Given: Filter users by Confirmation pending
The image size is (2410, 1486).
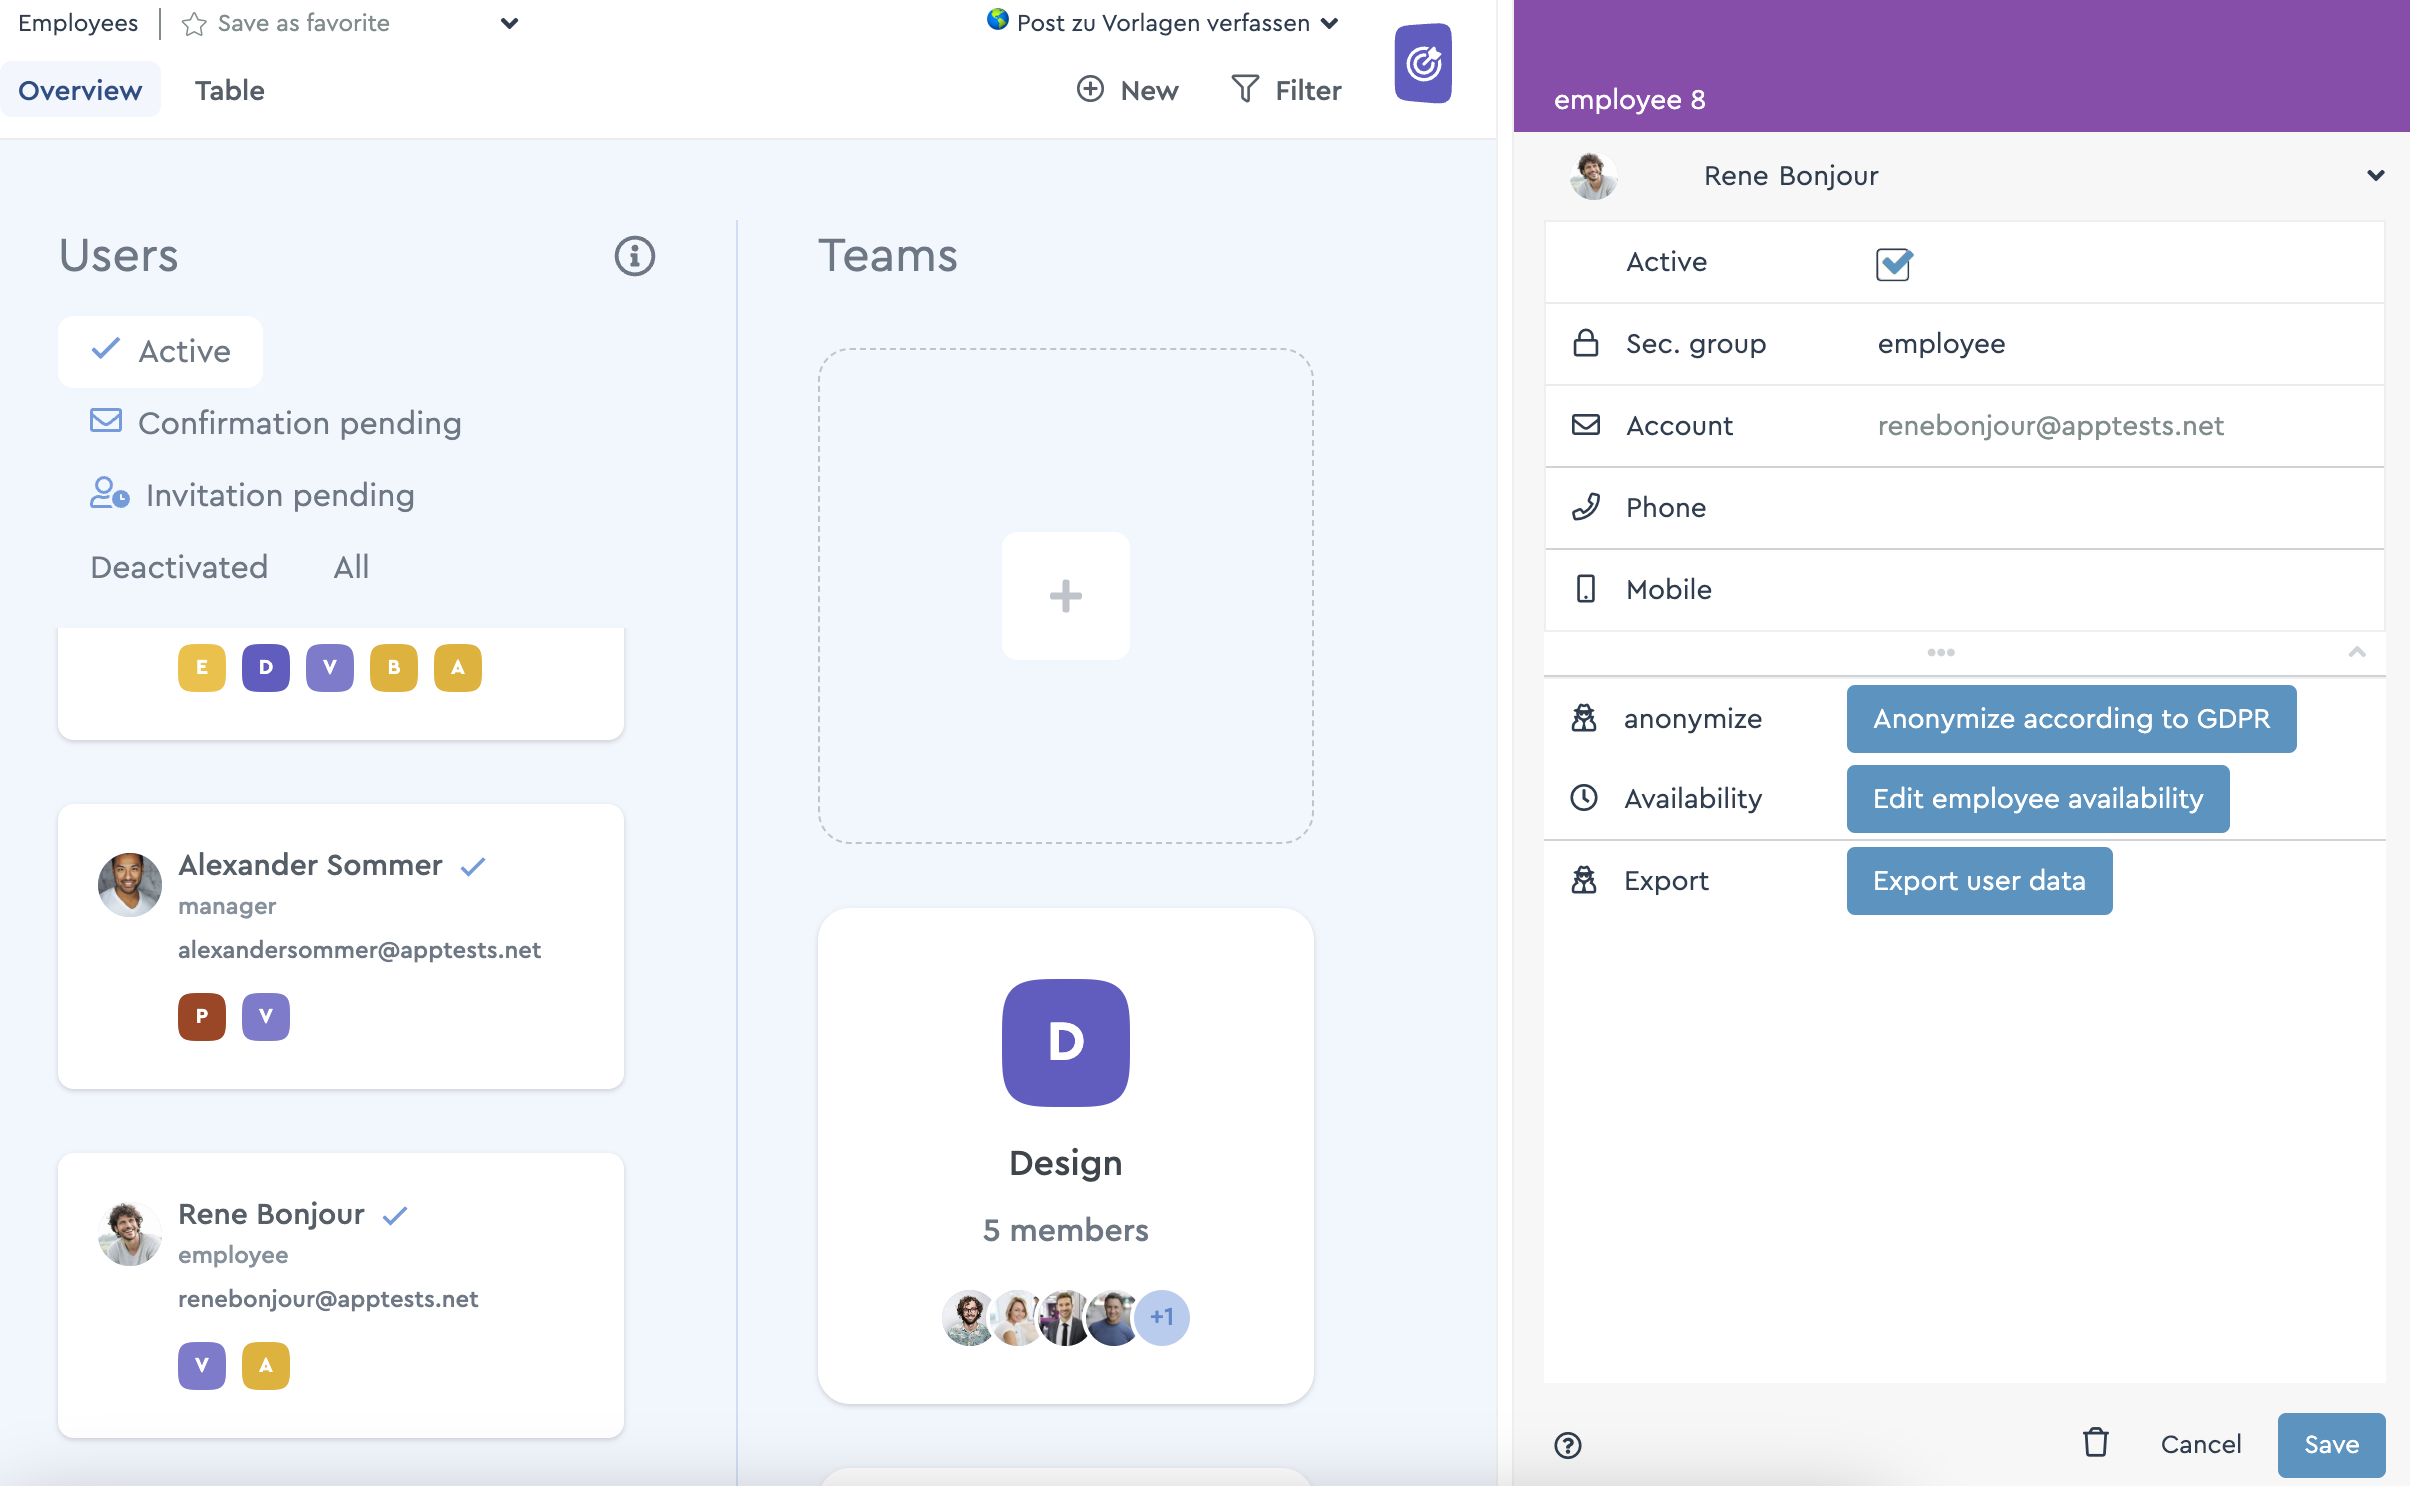Looking at the screenshot, I should [276, 423].
